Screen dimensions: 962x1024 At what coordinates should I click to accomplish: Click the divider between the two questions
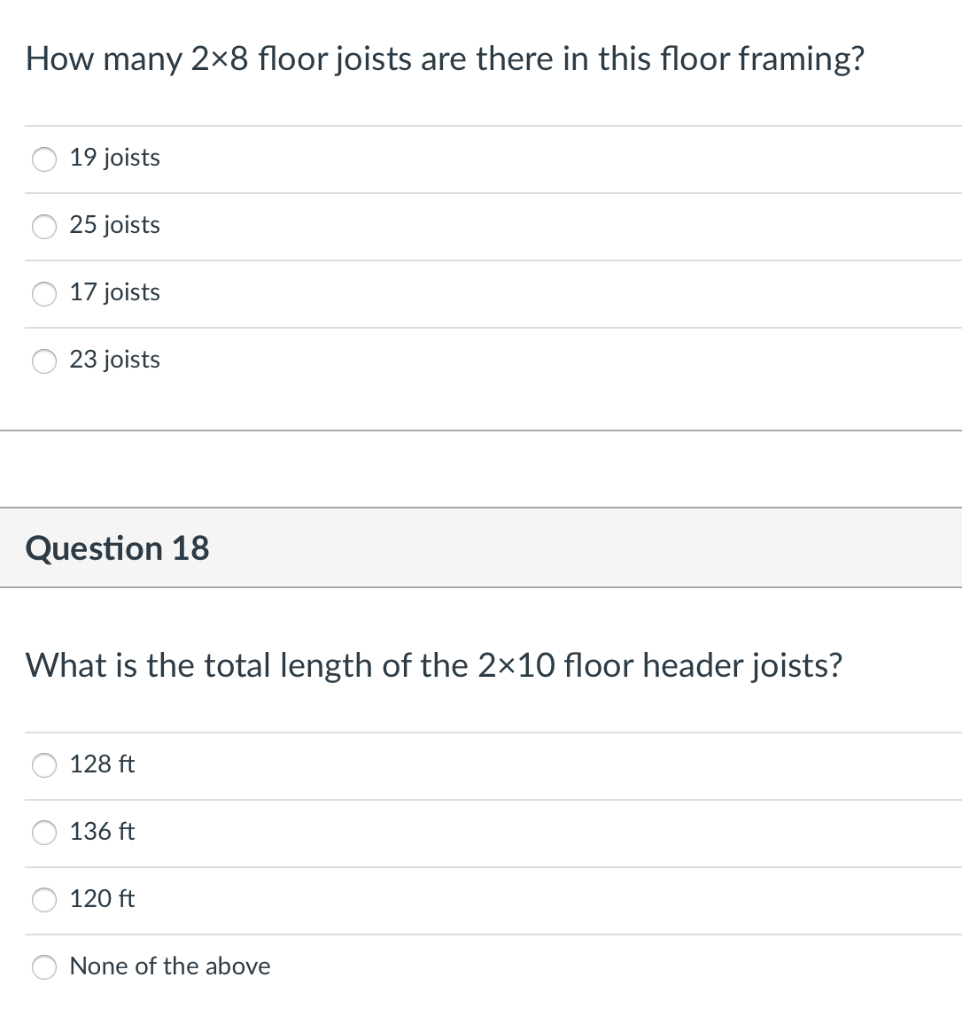click(481, 430)
